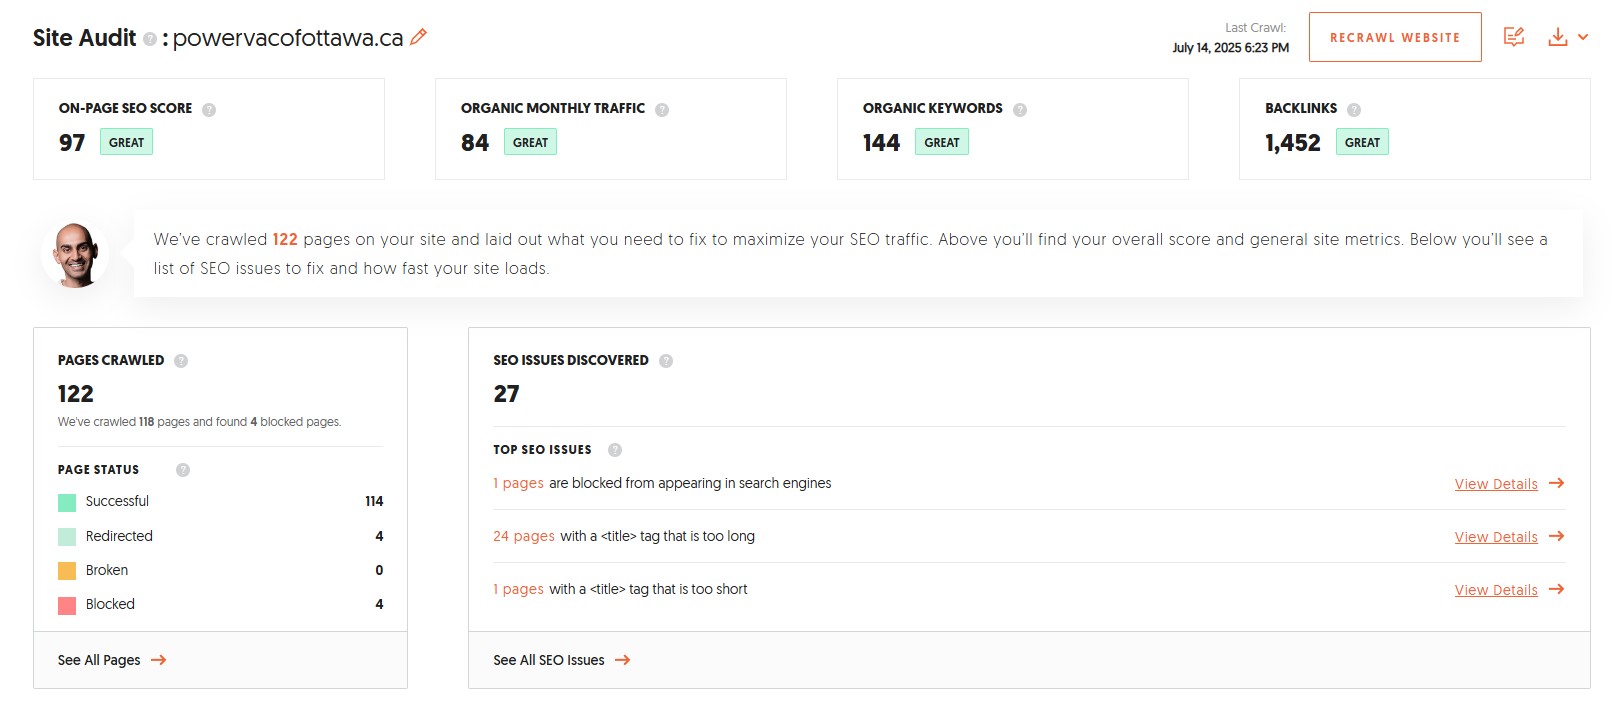Open the See All SEO Issues link

[549, 660]
